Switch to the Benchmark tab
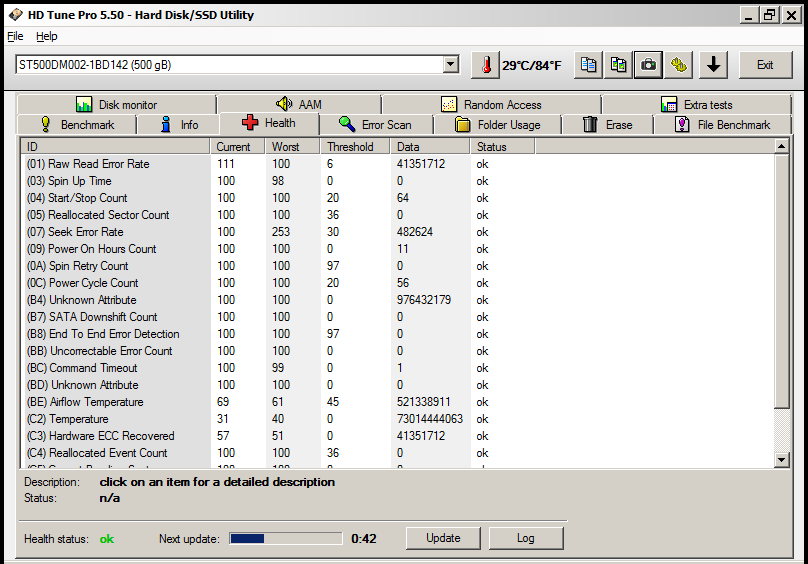The image size is (808, 564). [x=77, y=125]
